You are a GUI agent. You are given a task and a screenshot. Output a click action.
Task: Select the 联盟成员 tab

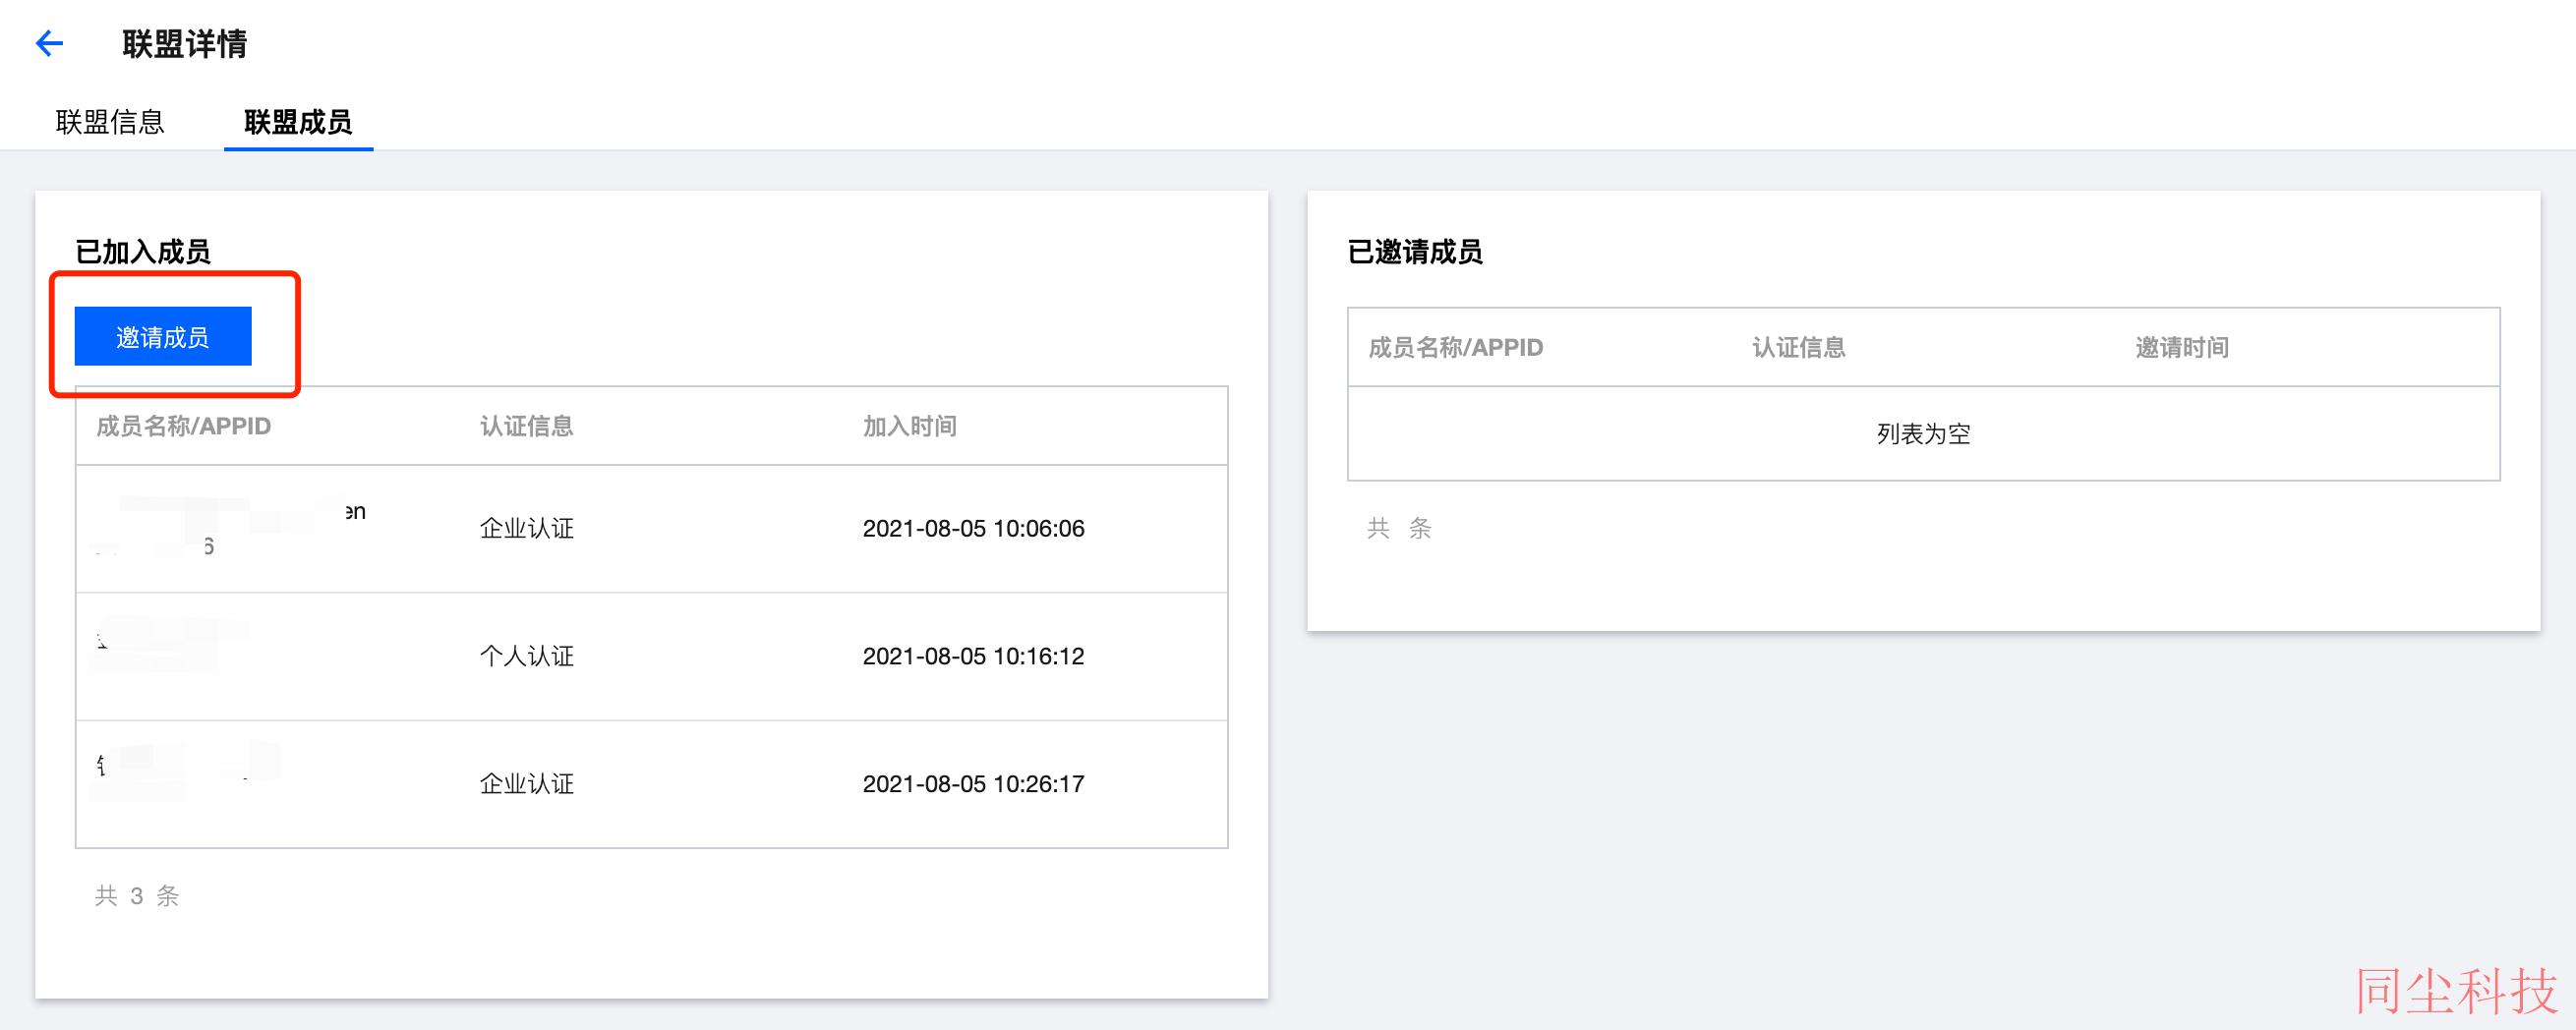click(298, 122)
